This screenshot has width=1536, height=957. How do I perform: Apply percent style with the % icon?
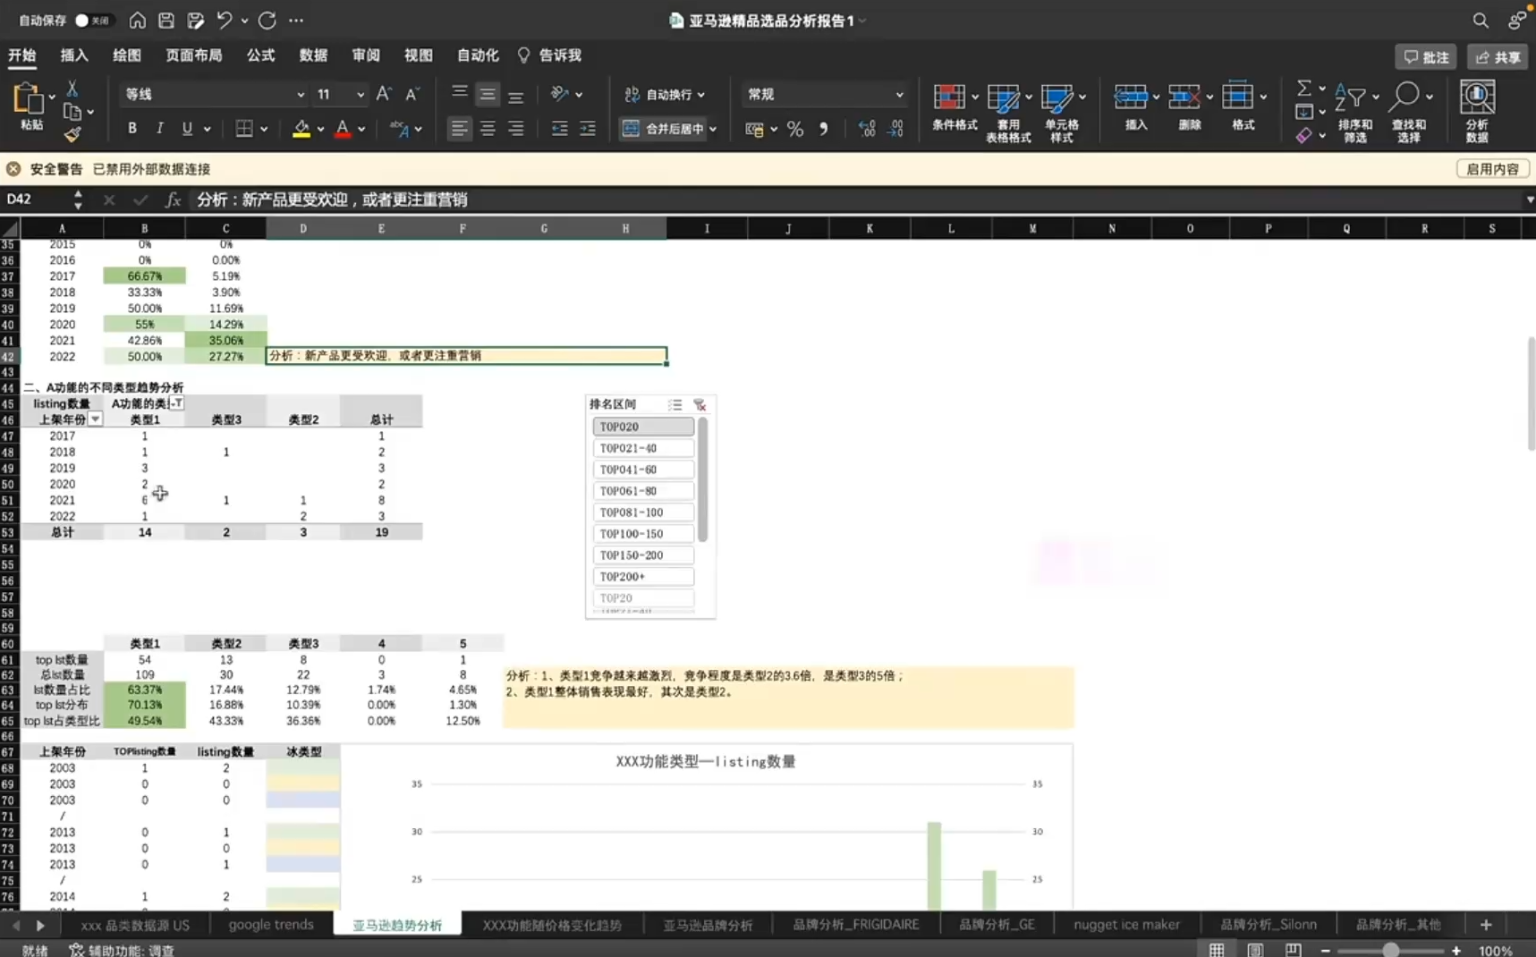tap(795, 129)
